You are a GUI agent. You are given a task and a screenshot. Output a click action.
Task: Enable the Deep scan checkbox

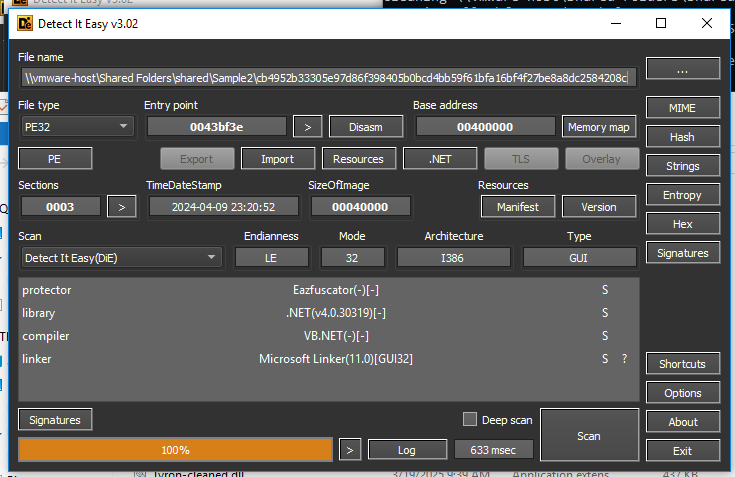click(470, 419)
